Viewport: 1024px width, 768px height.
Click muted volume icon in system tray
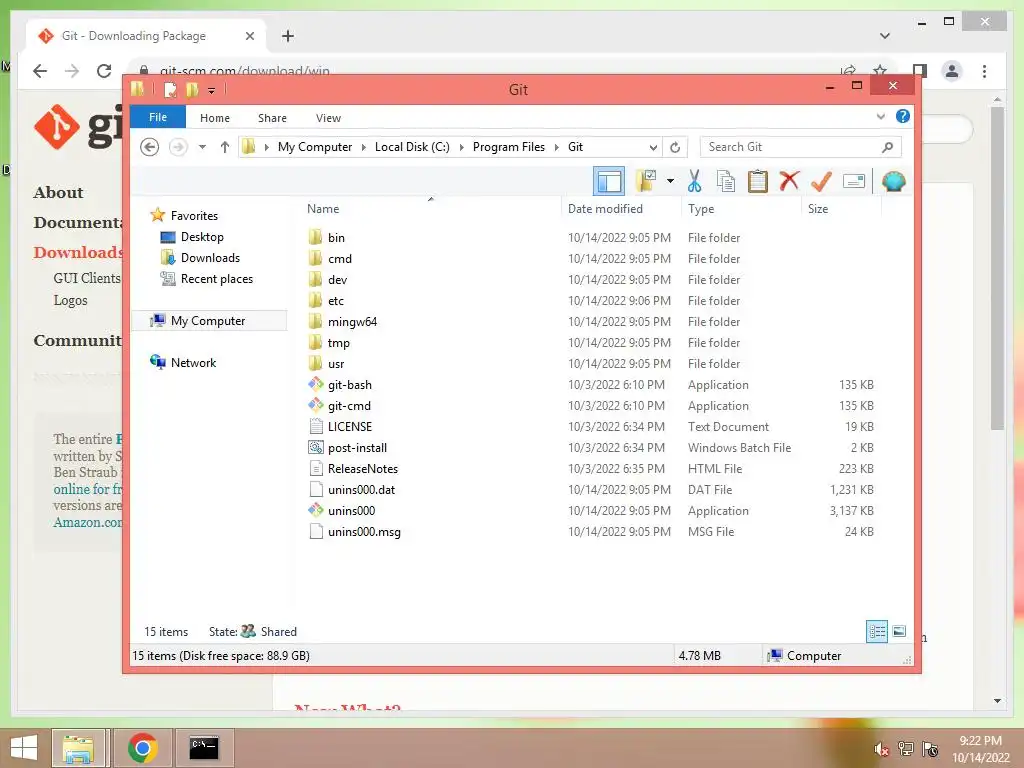882,749
